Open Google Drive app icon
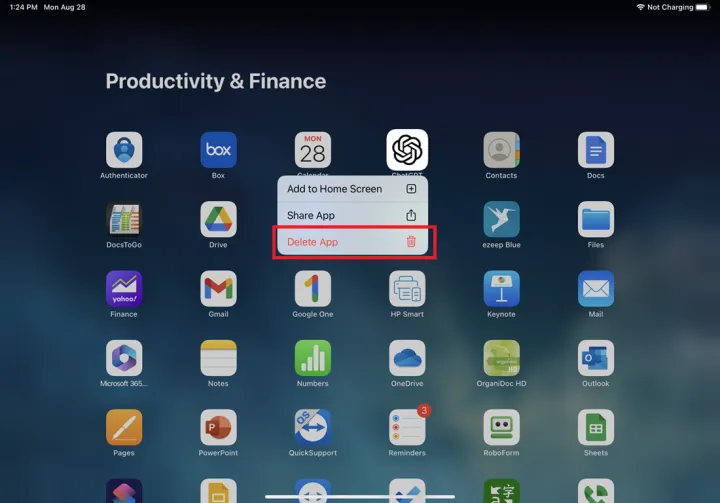Viewport: 720px width, 503px height. [218, 219]
